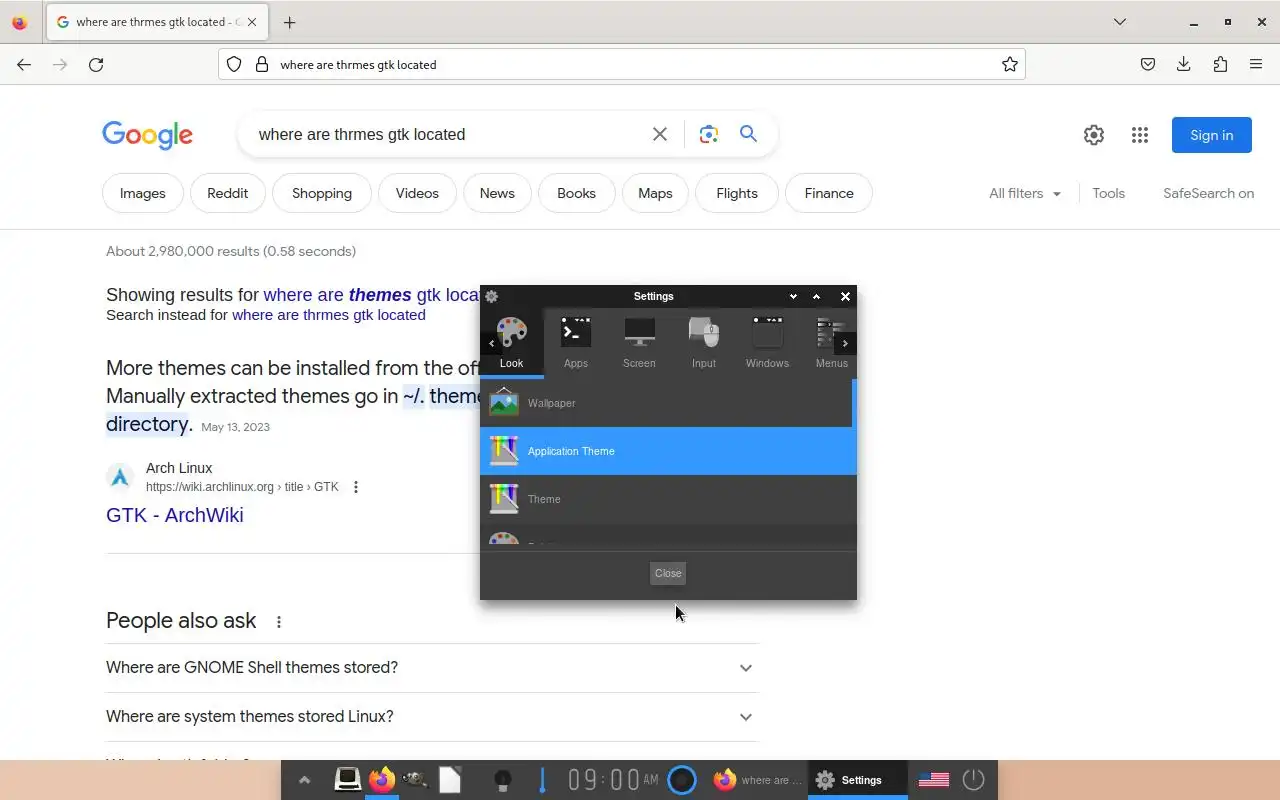Viewport: 1280px width, 800px height.
Task: Open the list all tabs dropdown
Action: click(1120, 22)
